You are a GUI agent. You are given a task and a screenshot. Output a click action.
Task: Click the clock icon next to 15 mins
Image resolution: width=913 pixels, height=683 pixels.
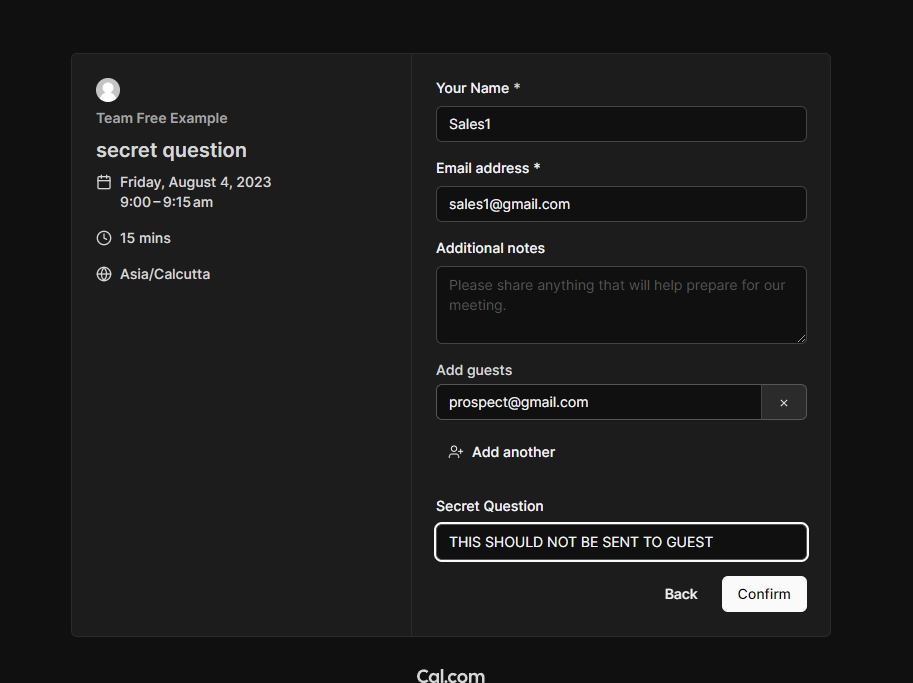[x=104, y=238]
